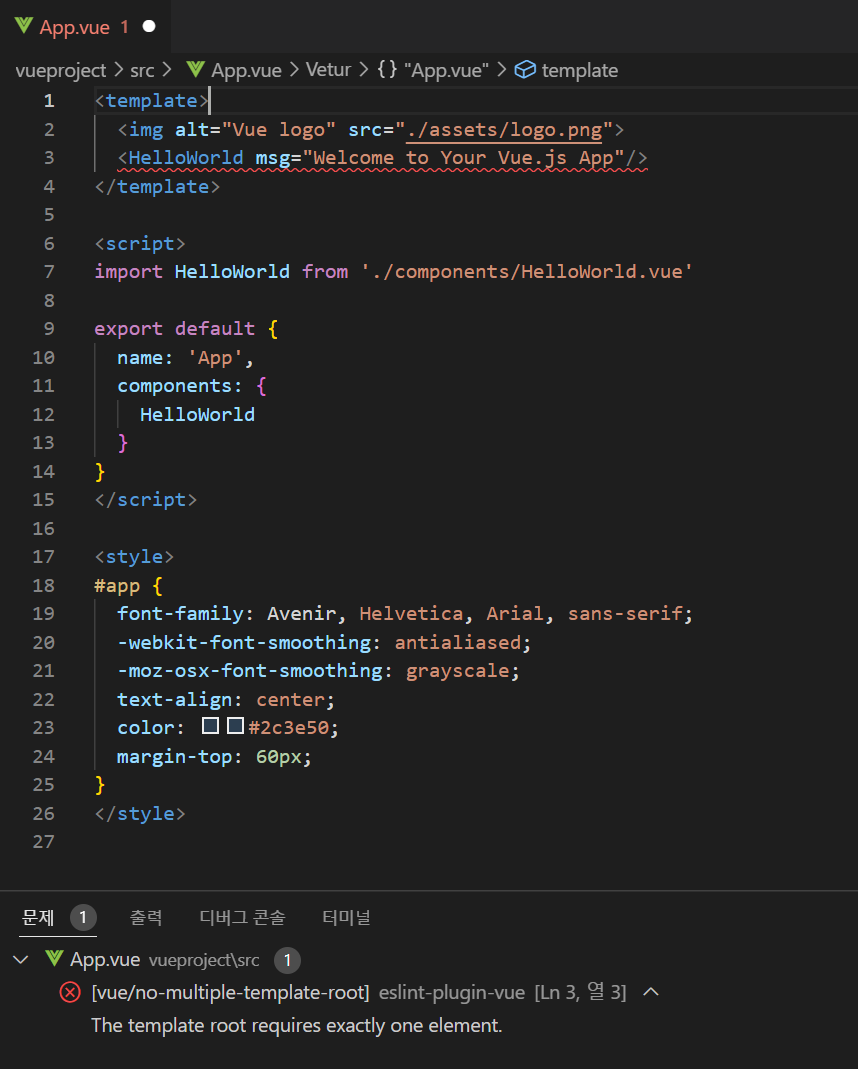Viewport: 858px width, 1069px height.
Task: Open the template breadcrumb symbol
Action: tap(580, 70)
